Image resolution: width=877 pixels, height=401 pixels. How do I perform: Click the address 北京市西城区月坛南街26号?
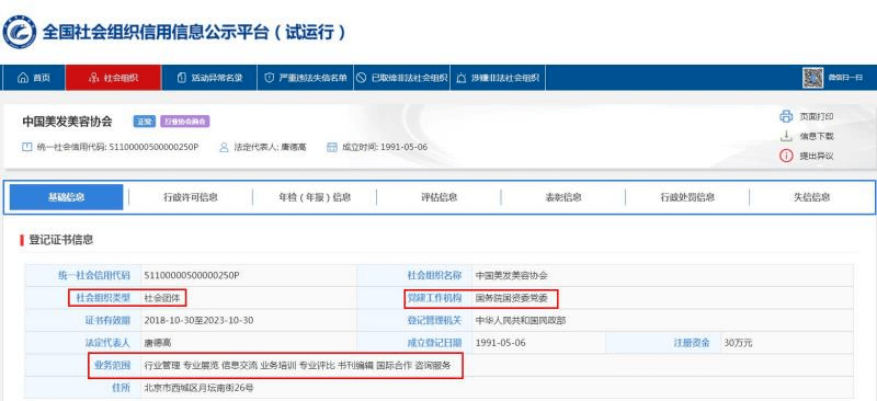(200, 387)
